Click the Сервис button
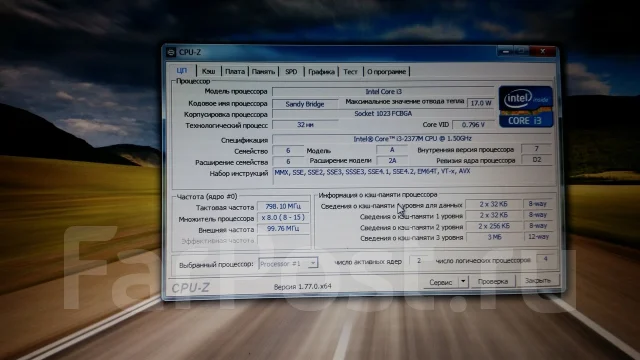Screen dimensions: 640x360 440,282
